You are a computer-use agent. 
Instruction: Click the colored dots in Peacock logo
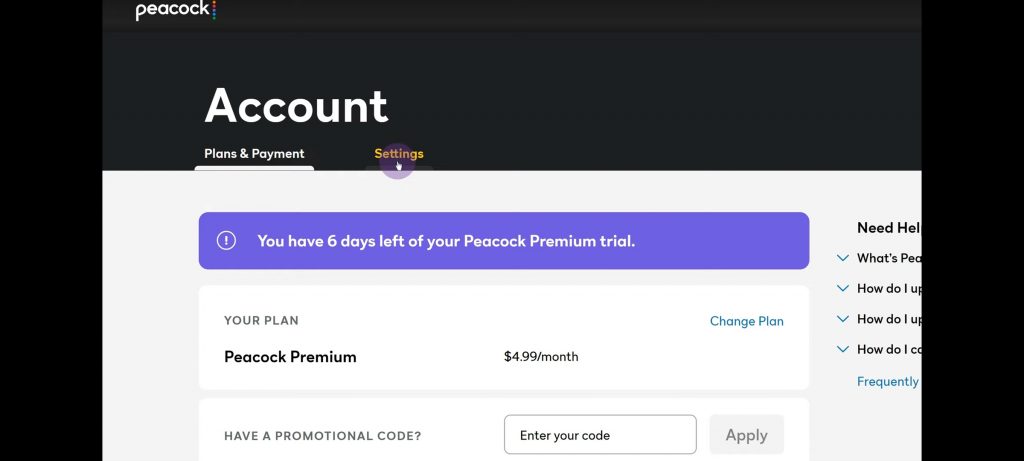point(214,9)
